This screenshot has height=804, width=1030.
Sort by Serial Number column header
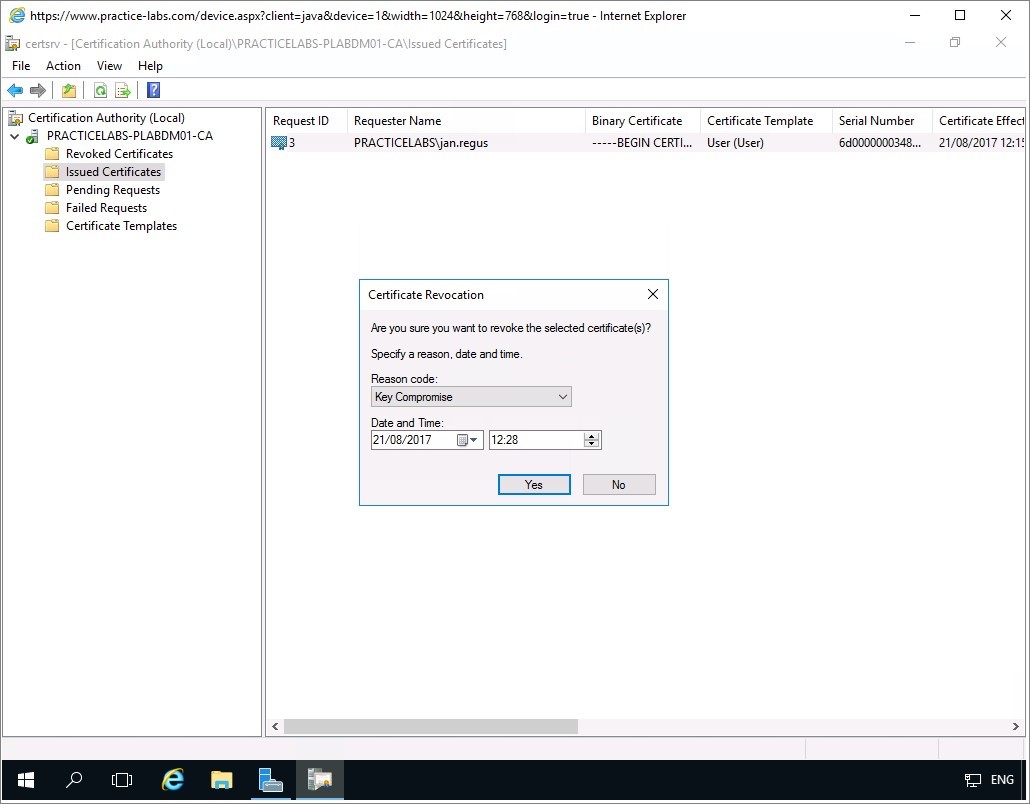click(x=882, y=121)
